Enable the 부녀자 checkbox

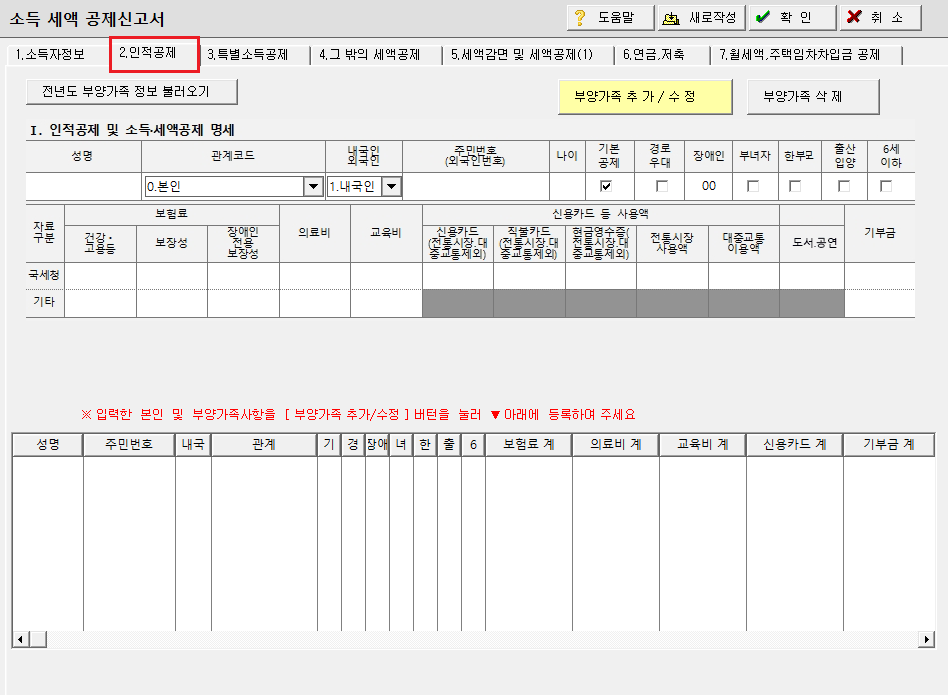click(x=753, y=186)
